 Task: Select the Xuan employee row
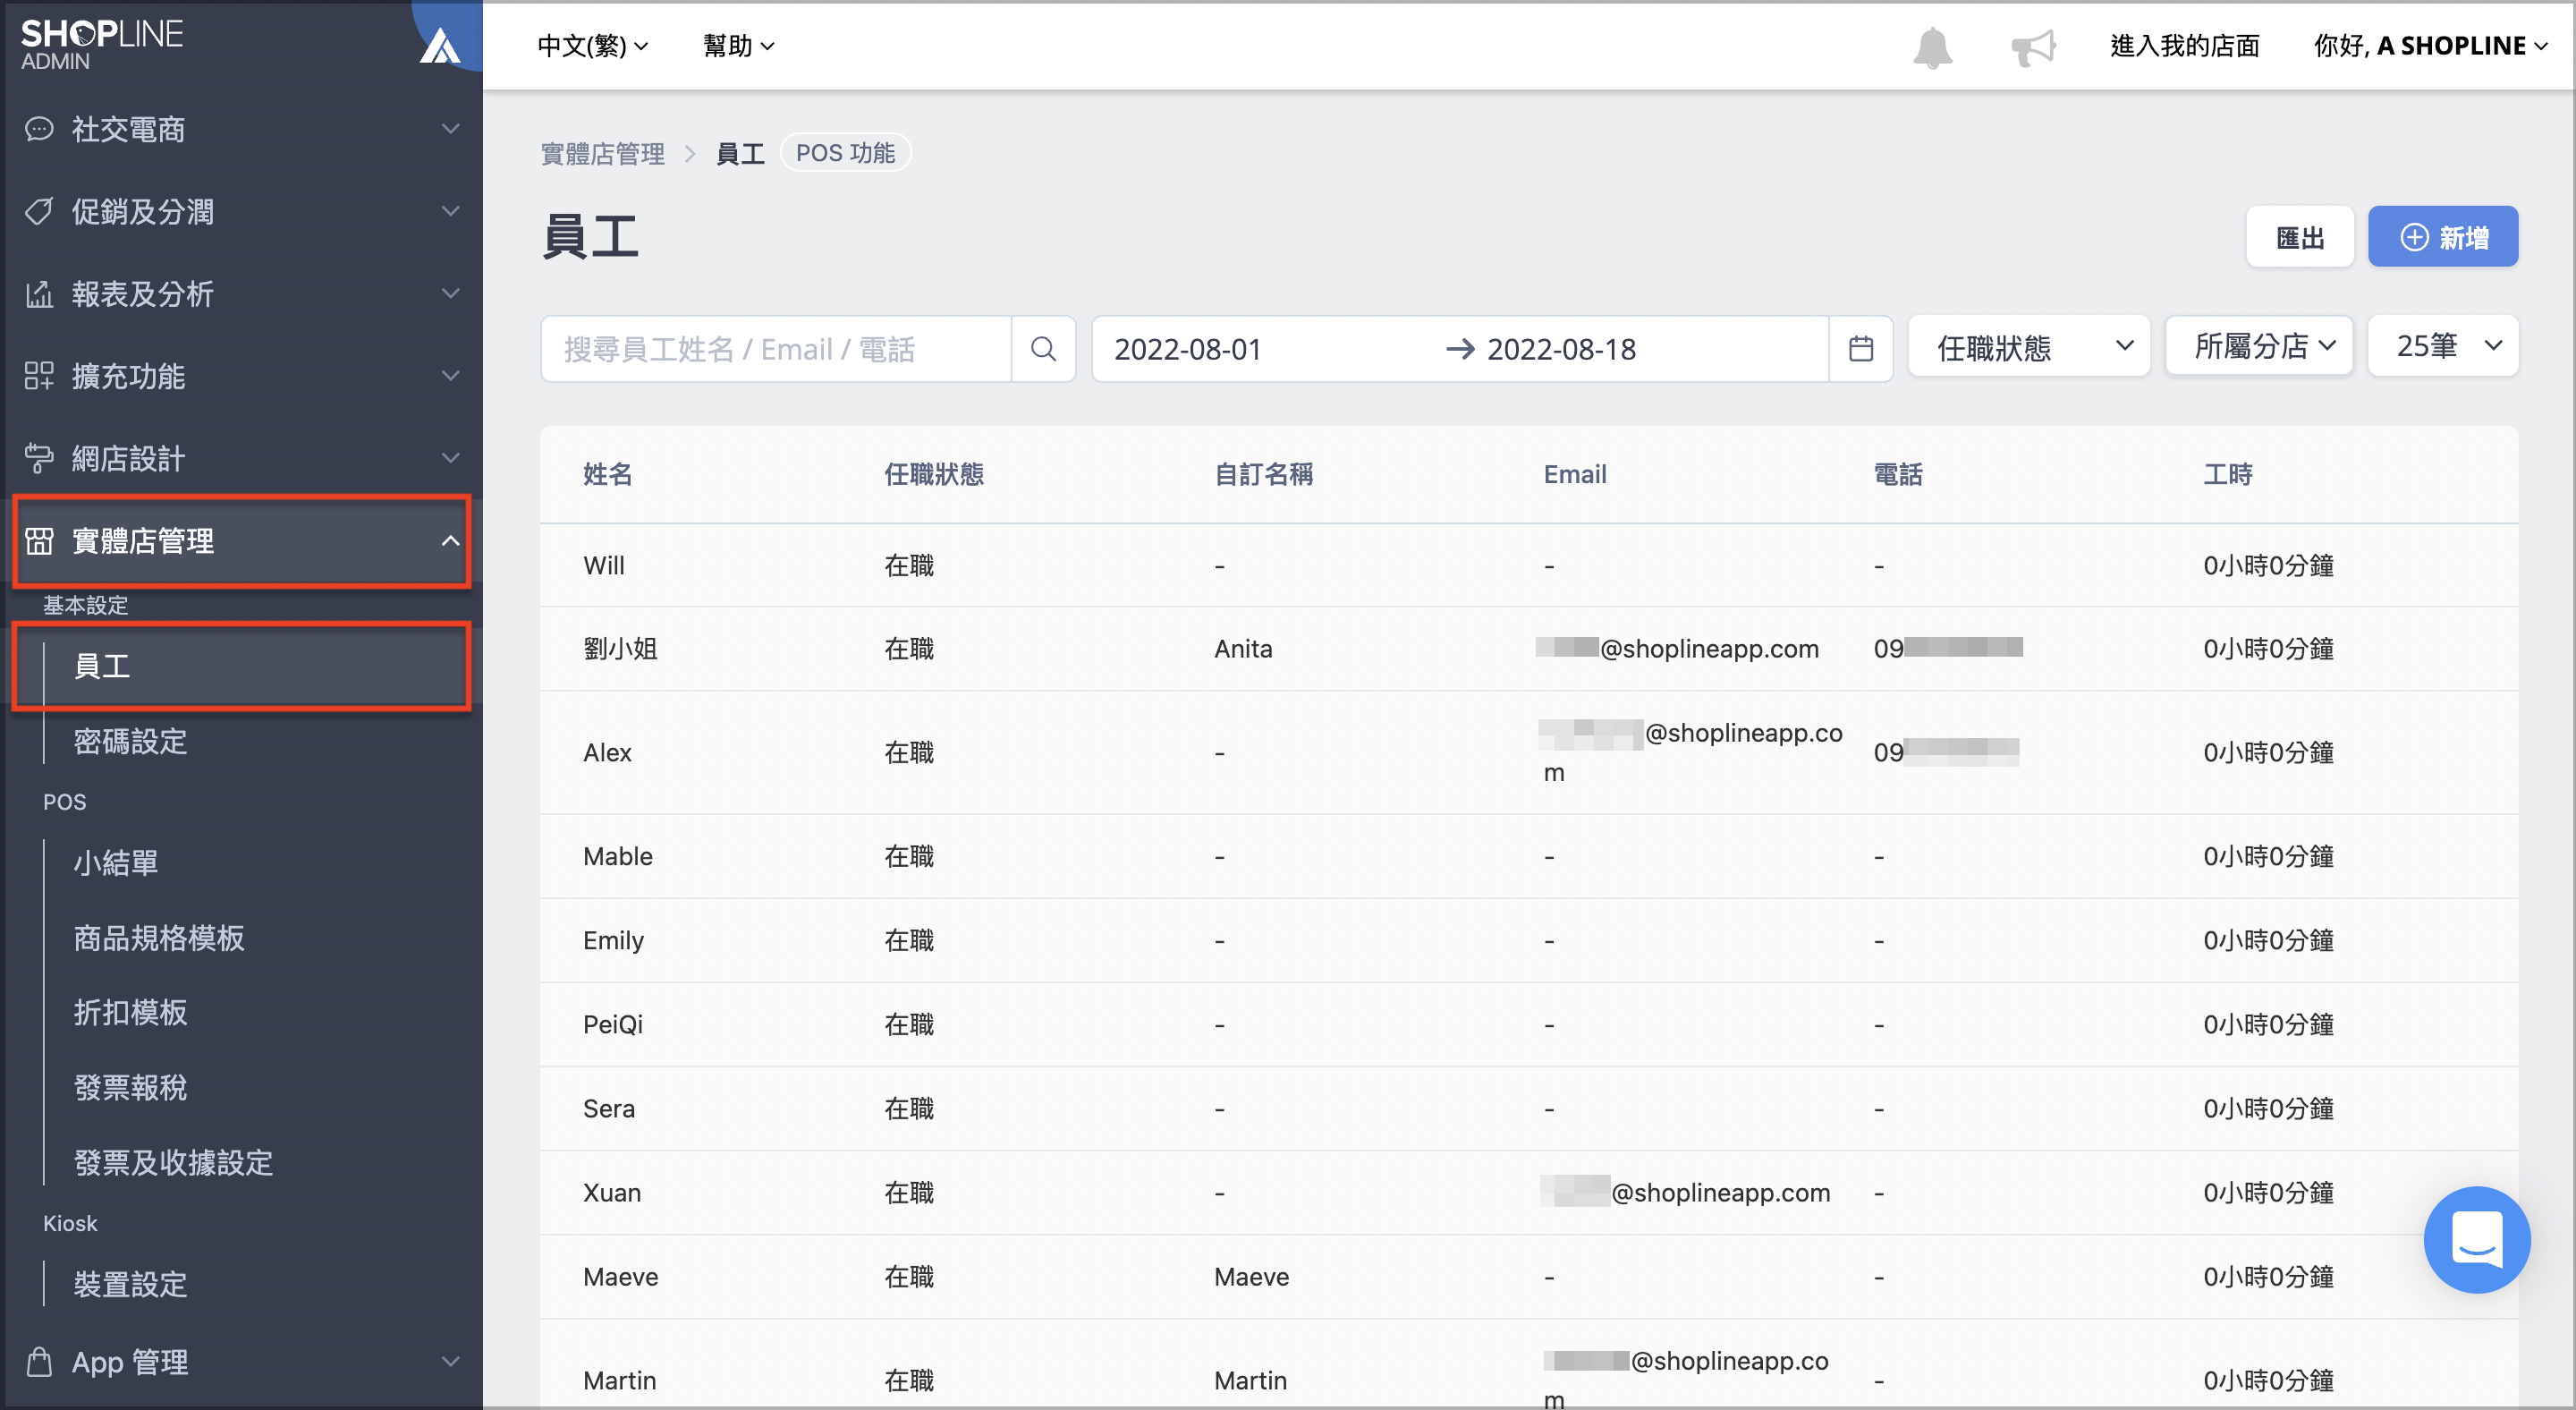pos(1528,1192)
